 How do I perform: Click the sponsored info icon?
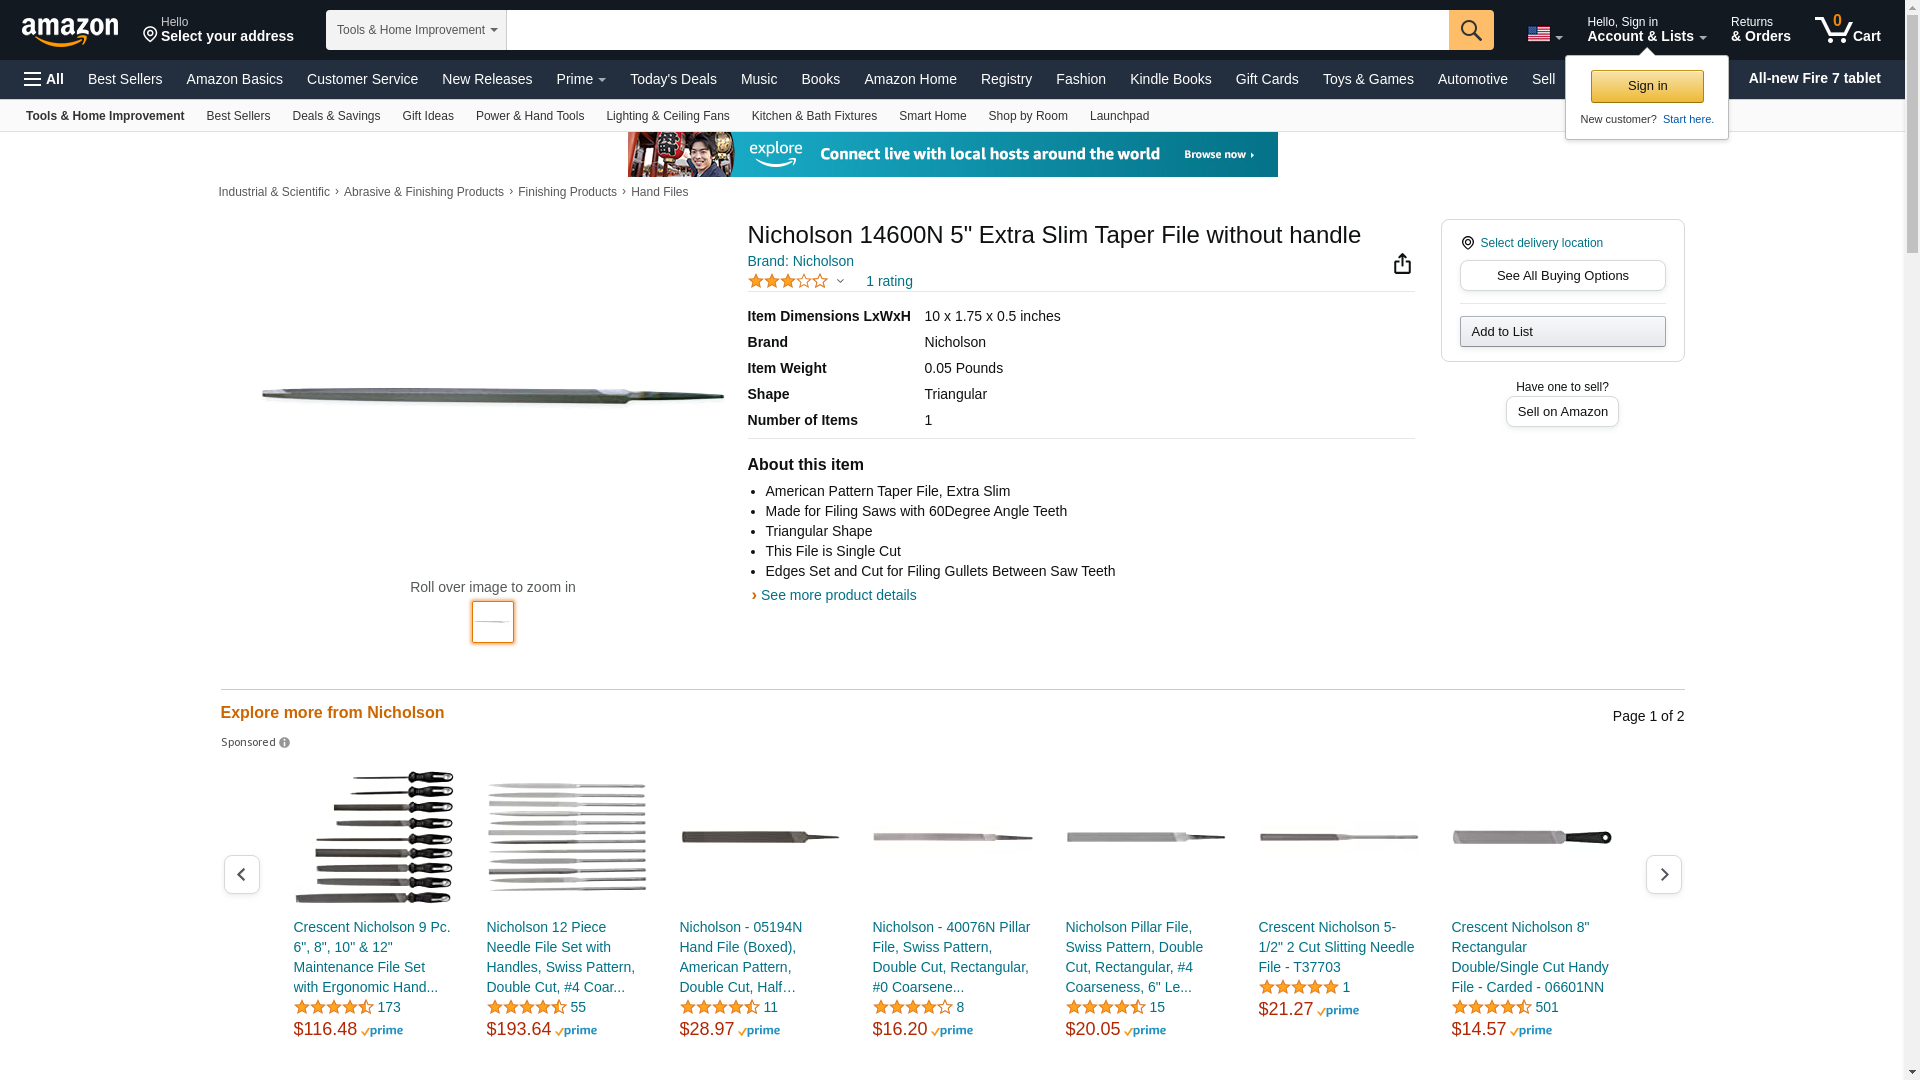pos(284,743)
